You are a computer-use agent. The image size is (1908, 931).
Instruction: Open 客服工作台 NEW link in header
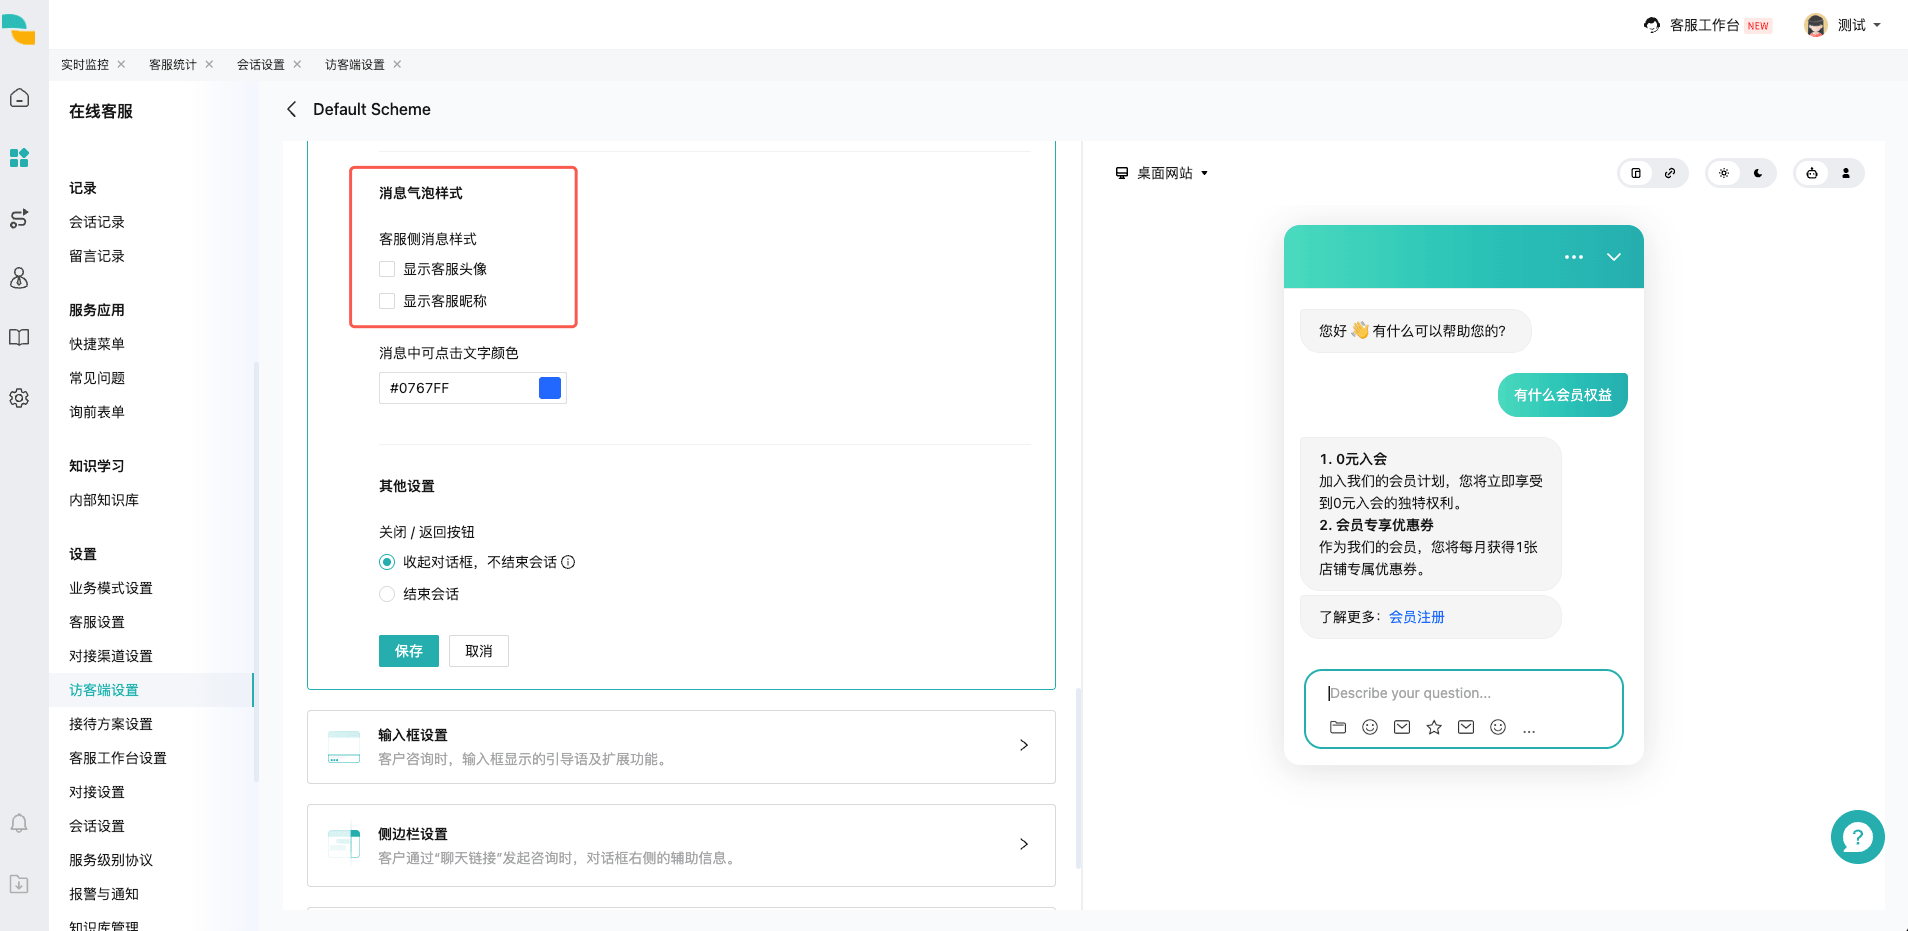(x=1708, y=25)
